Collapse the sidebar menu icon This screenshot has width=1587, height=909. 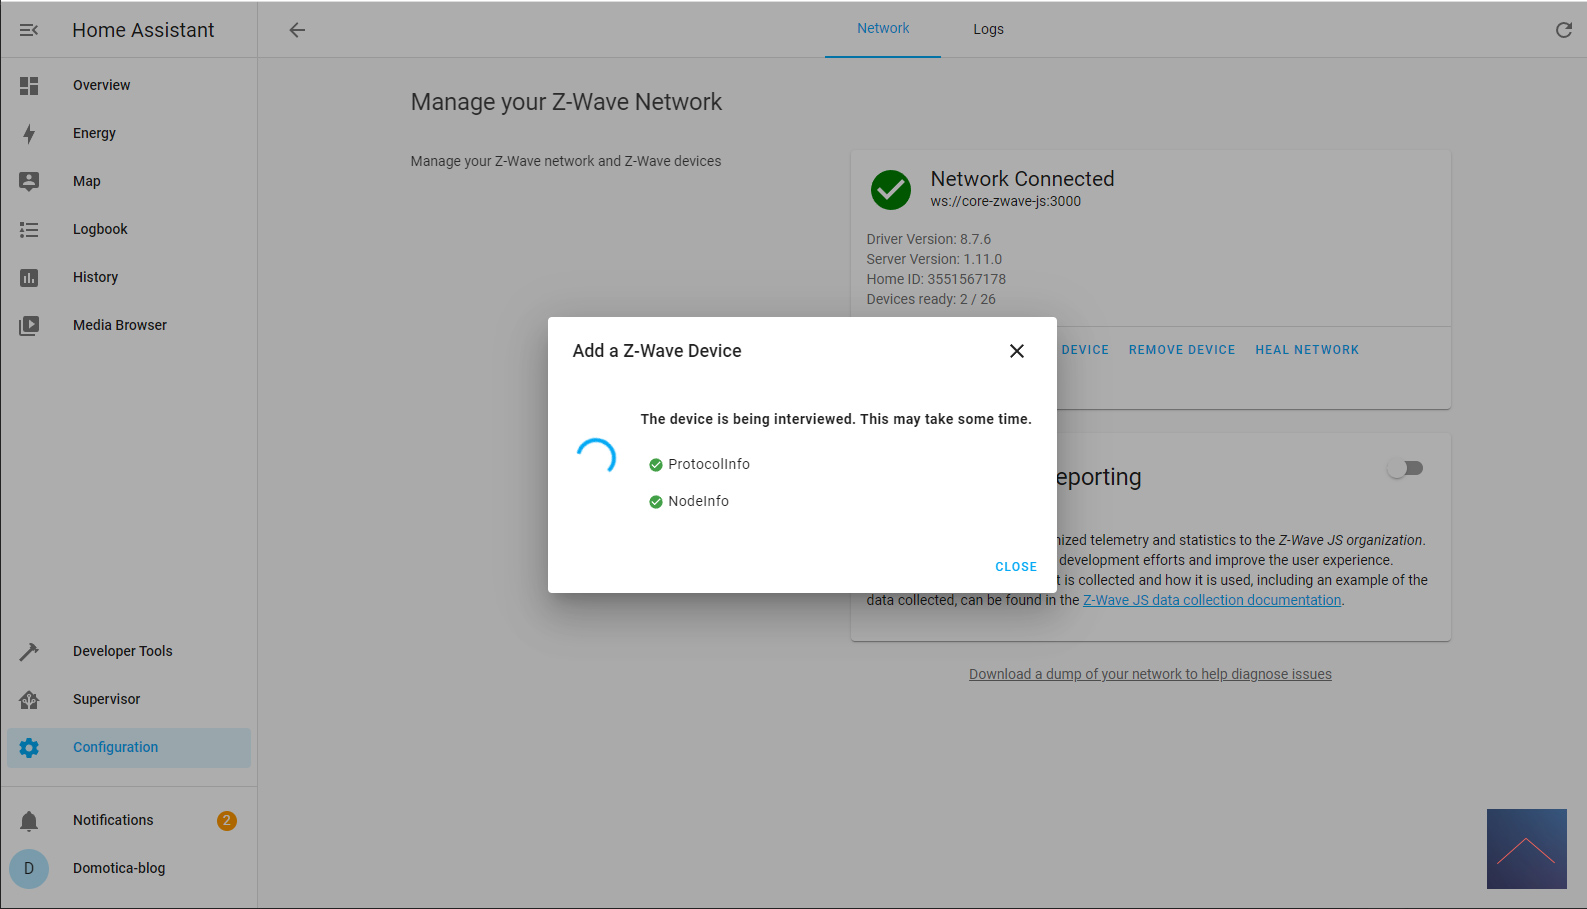point(29,30)
